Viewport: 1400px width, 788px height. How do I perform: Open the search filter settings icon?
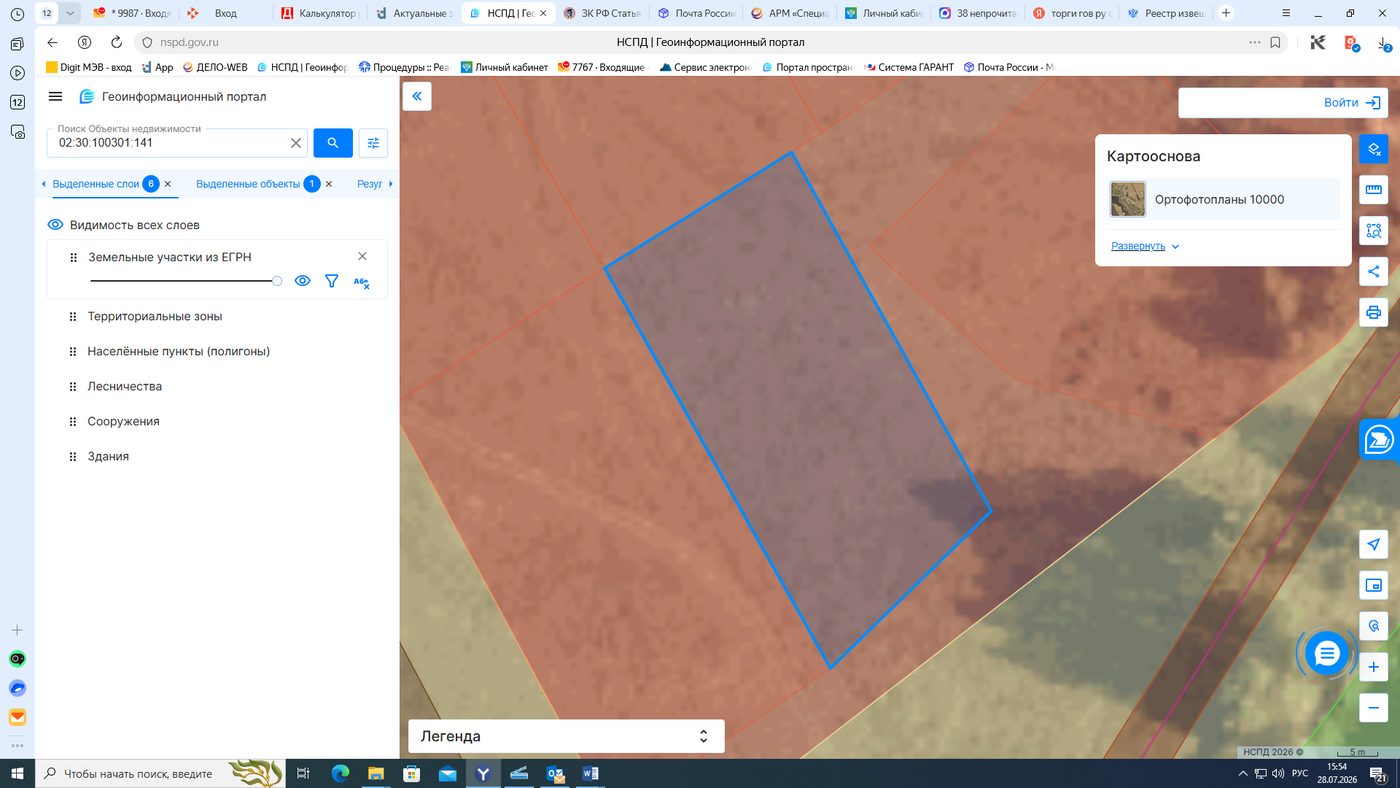(373, 143)
